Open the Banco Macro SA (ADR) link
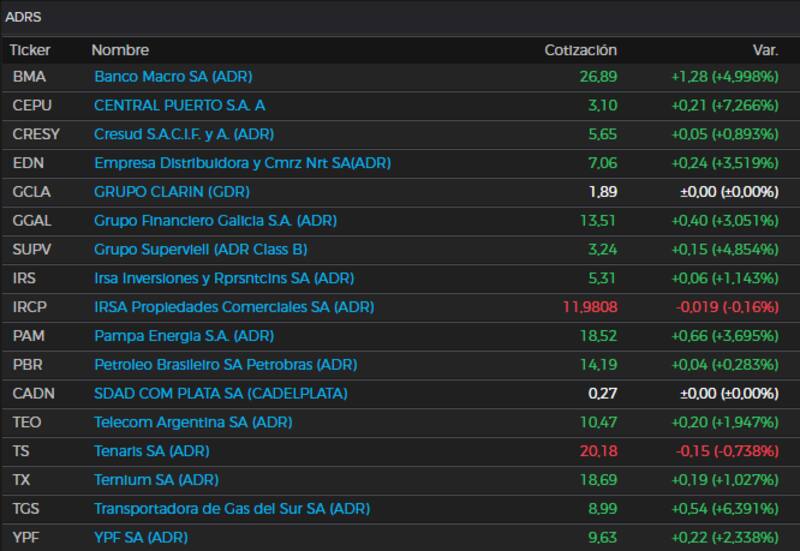The image size is (800, 551). [x=173, y=76]
